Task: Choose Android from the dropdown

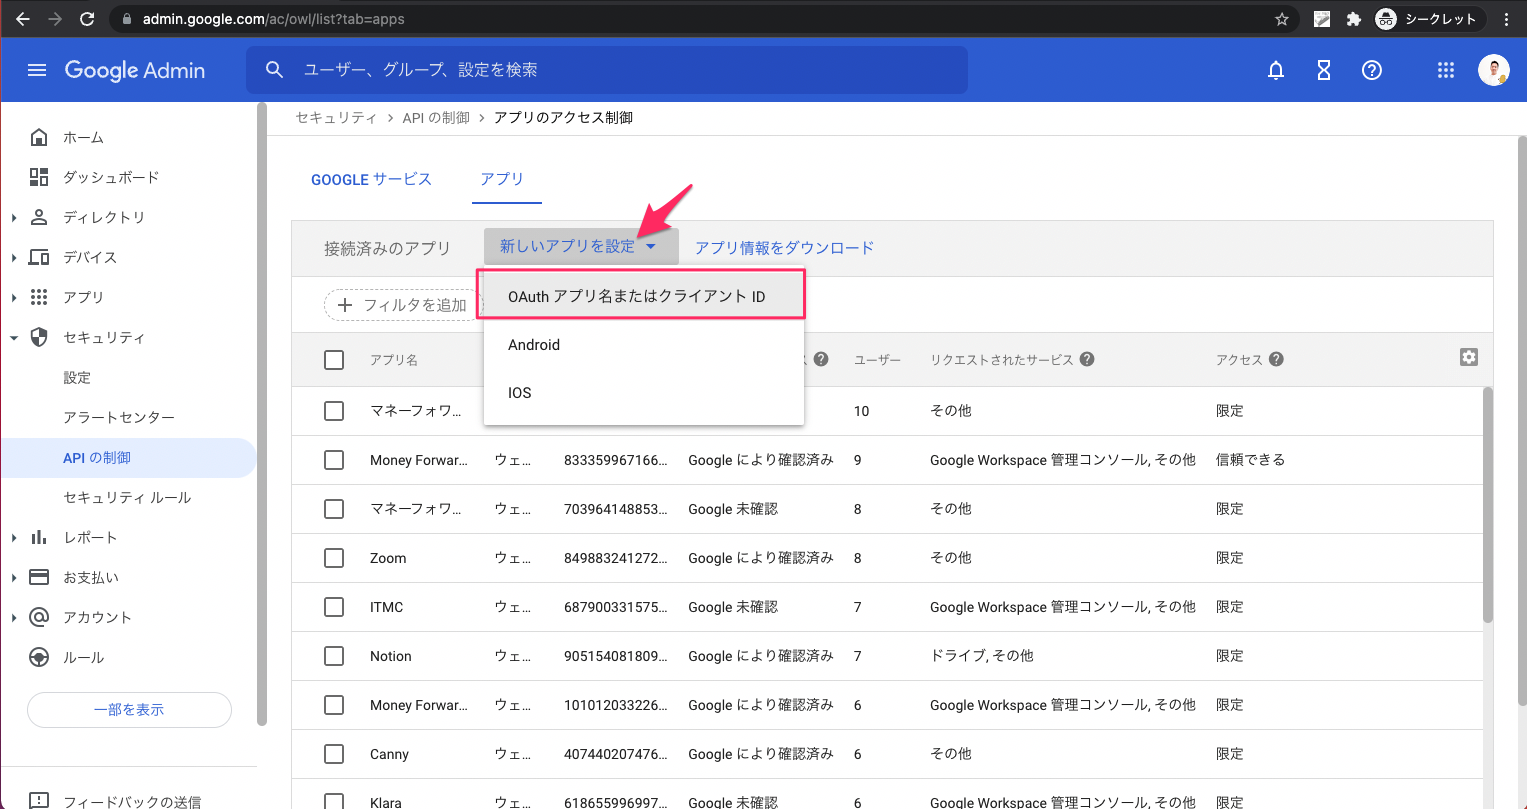Action: click(x=644, y=344)
